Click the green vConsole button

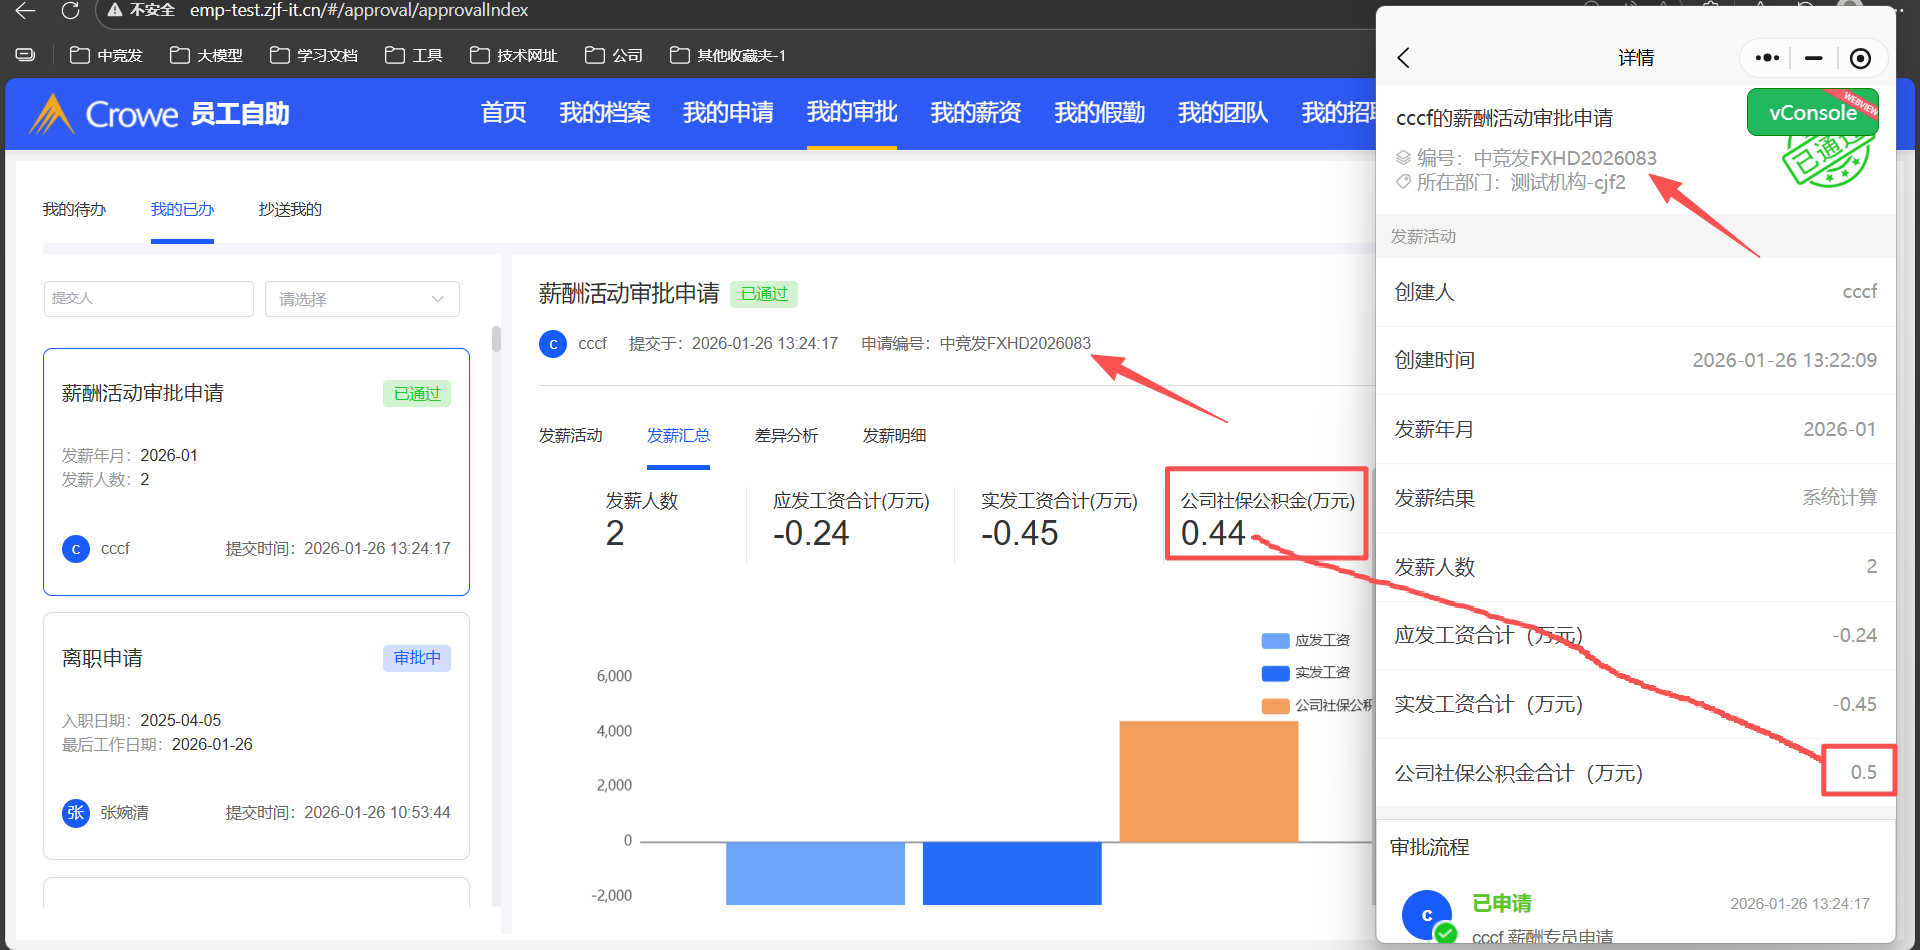click(x=1812, y=113)
